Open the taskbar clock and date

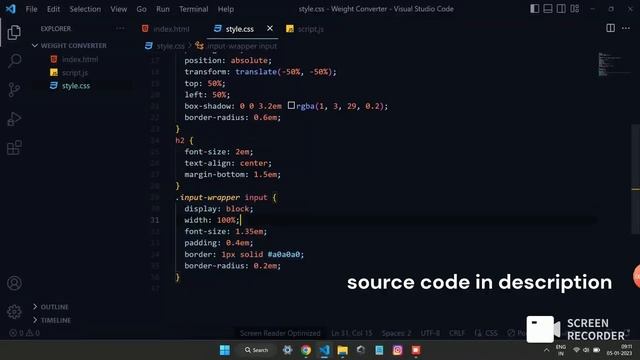[x=620, y=350]
